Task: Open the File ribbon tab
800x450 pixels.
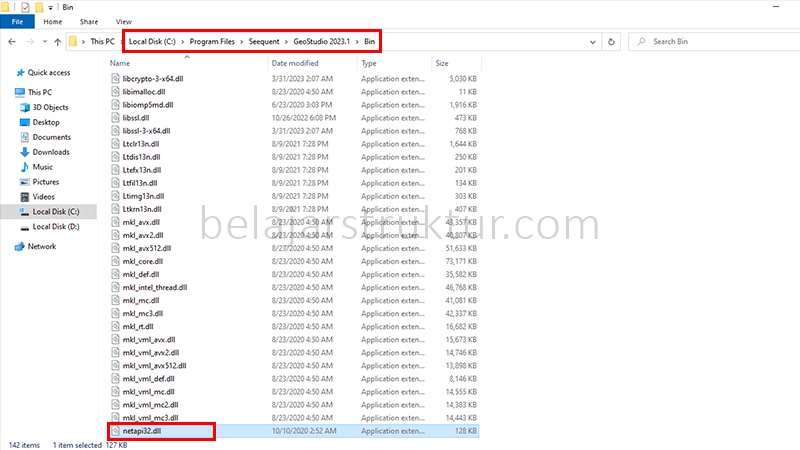Action: (17, 22)
